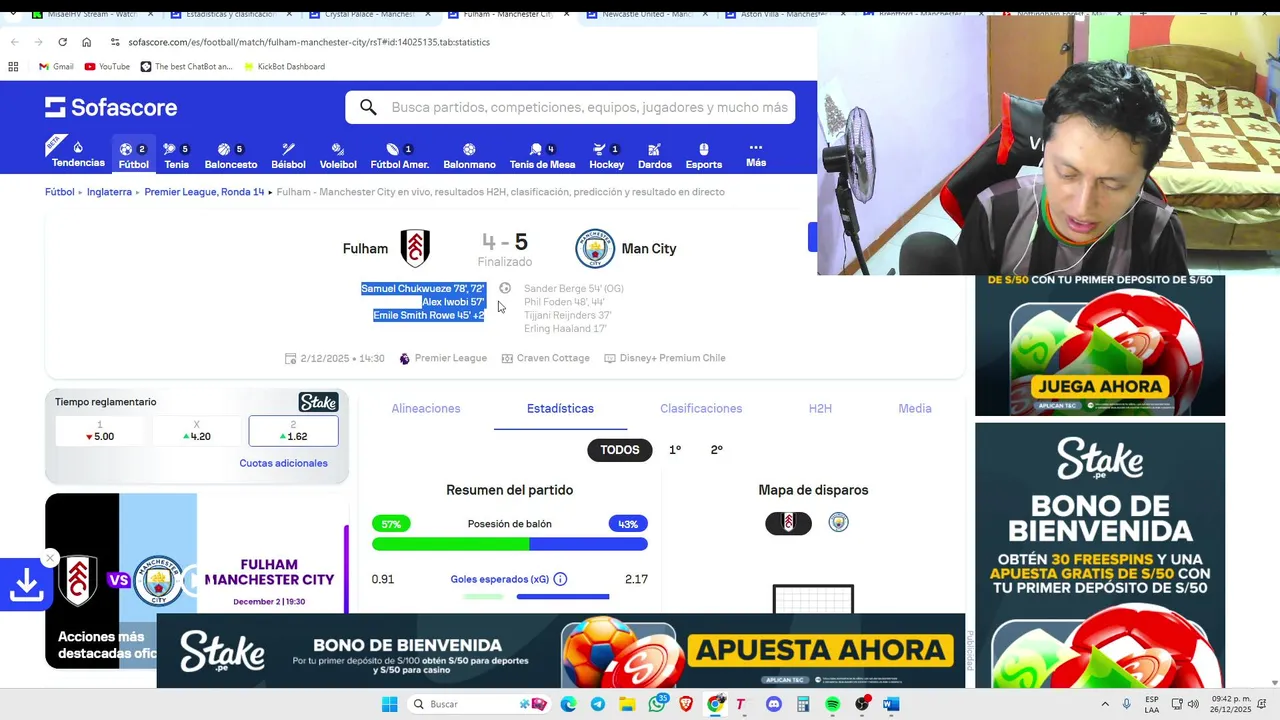Viewport: 1280px width, 720px height.
Task: Open the Voleibol sport section
Action: pos(338,154)
